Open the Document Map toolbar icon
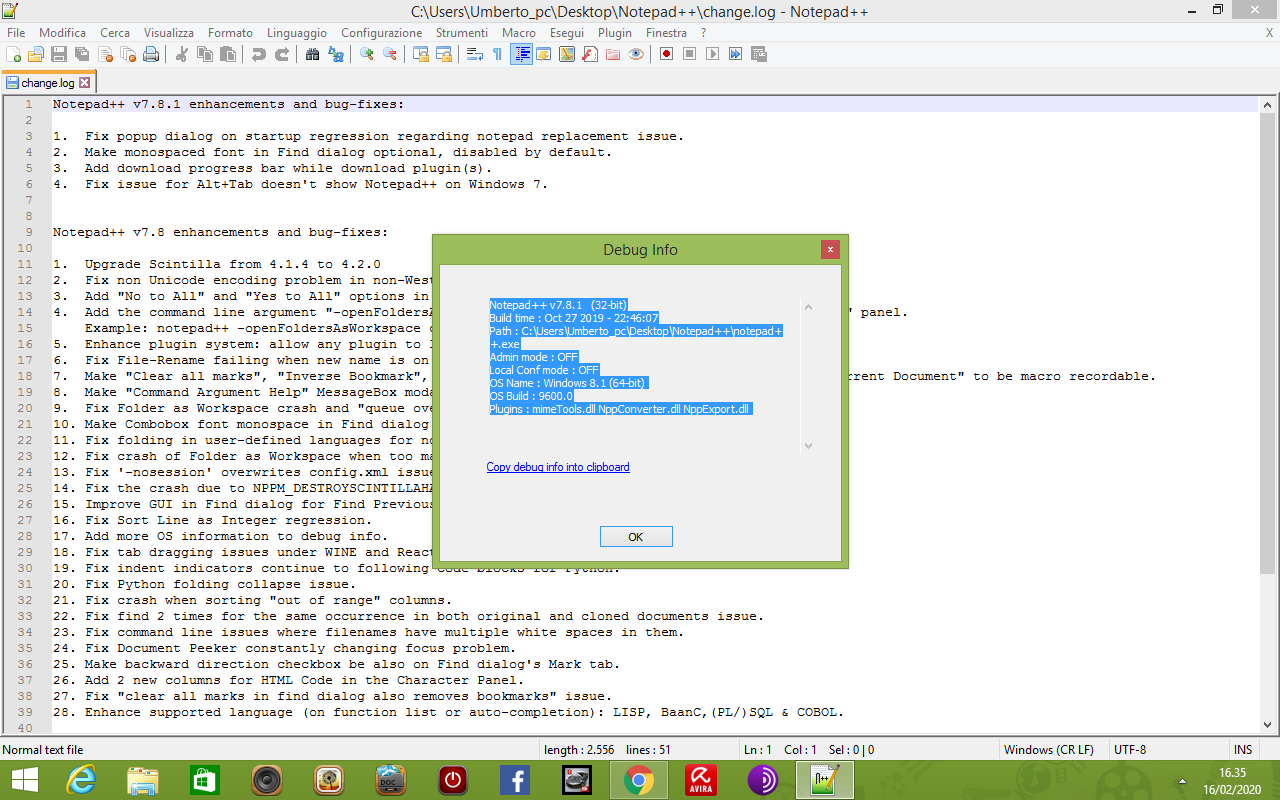 click(566, 54)
